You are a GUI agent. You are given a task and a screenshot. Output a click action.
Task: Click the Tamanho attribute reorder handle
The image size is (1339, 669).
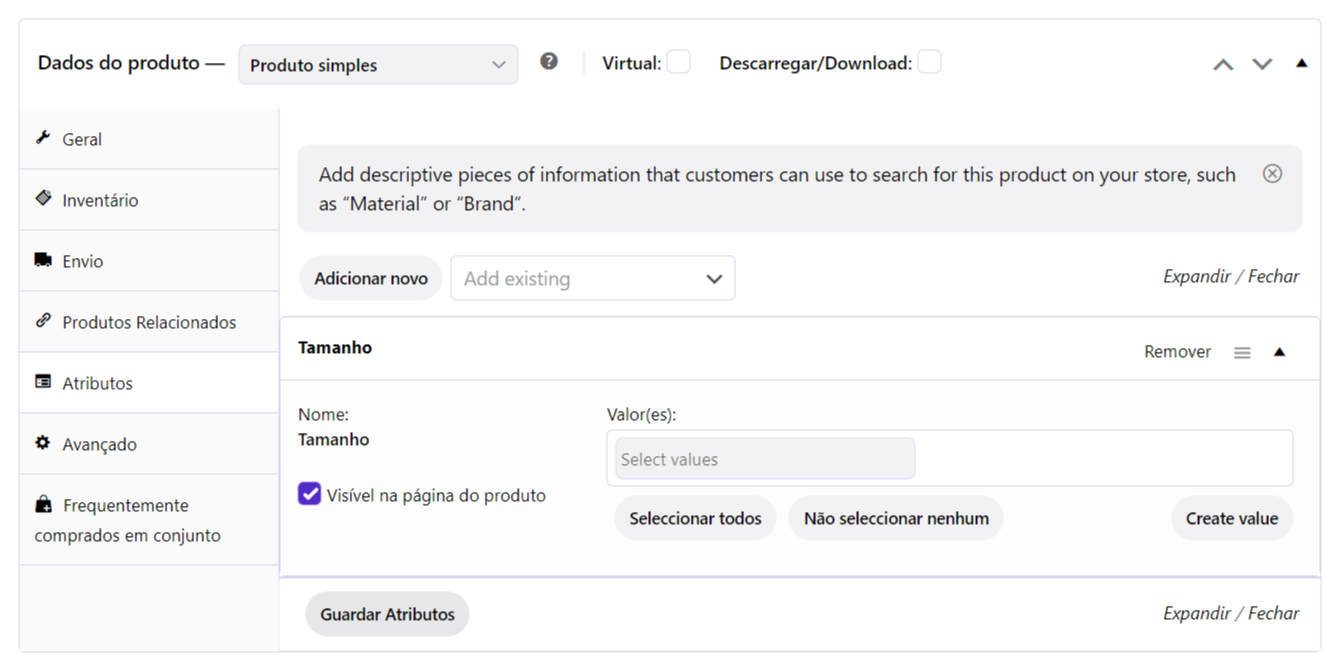coord(1242,352)
